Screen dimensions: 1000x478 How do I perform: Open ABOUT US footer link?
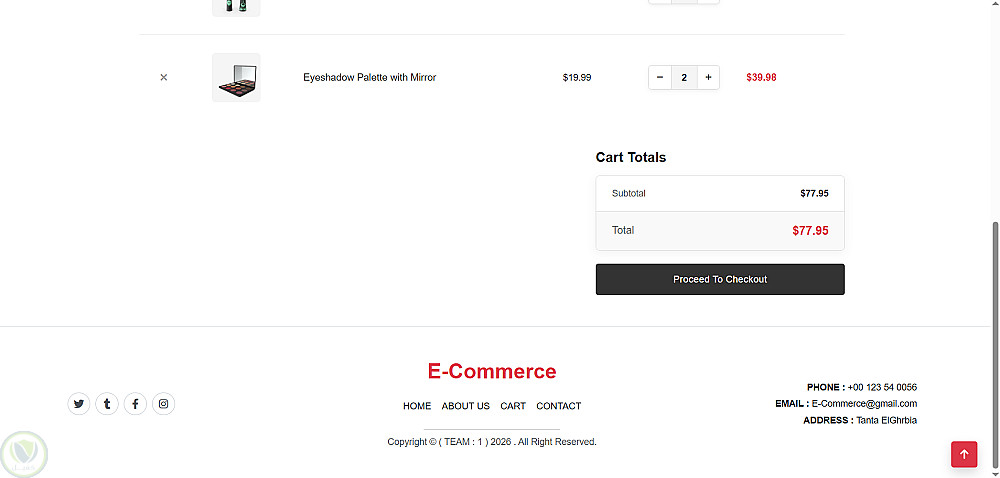466,406
